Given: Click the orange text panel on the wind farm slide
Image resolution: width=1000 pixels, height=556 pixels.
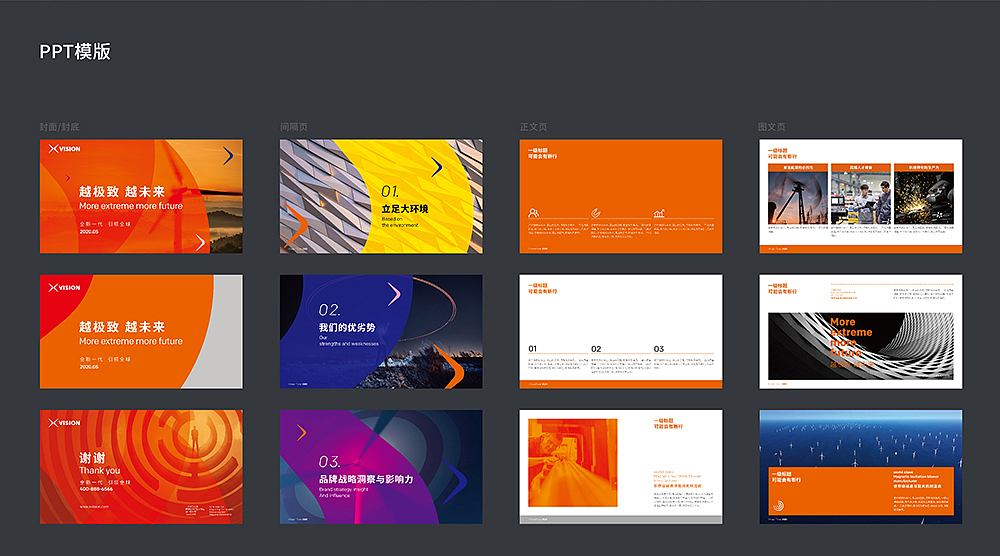Looking at the screenshot, I should (860, 492).
